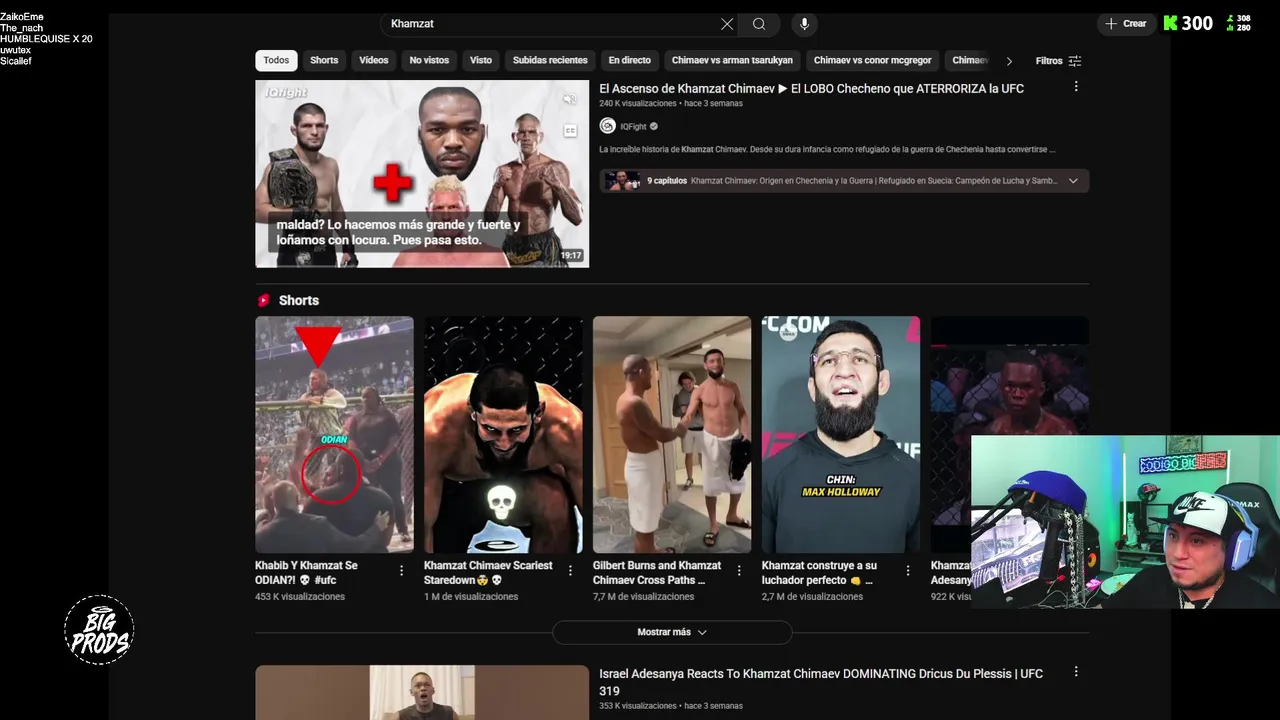
Task: Select the Todos filter chip
Action: pyautogui.click(x=276, y=60)
